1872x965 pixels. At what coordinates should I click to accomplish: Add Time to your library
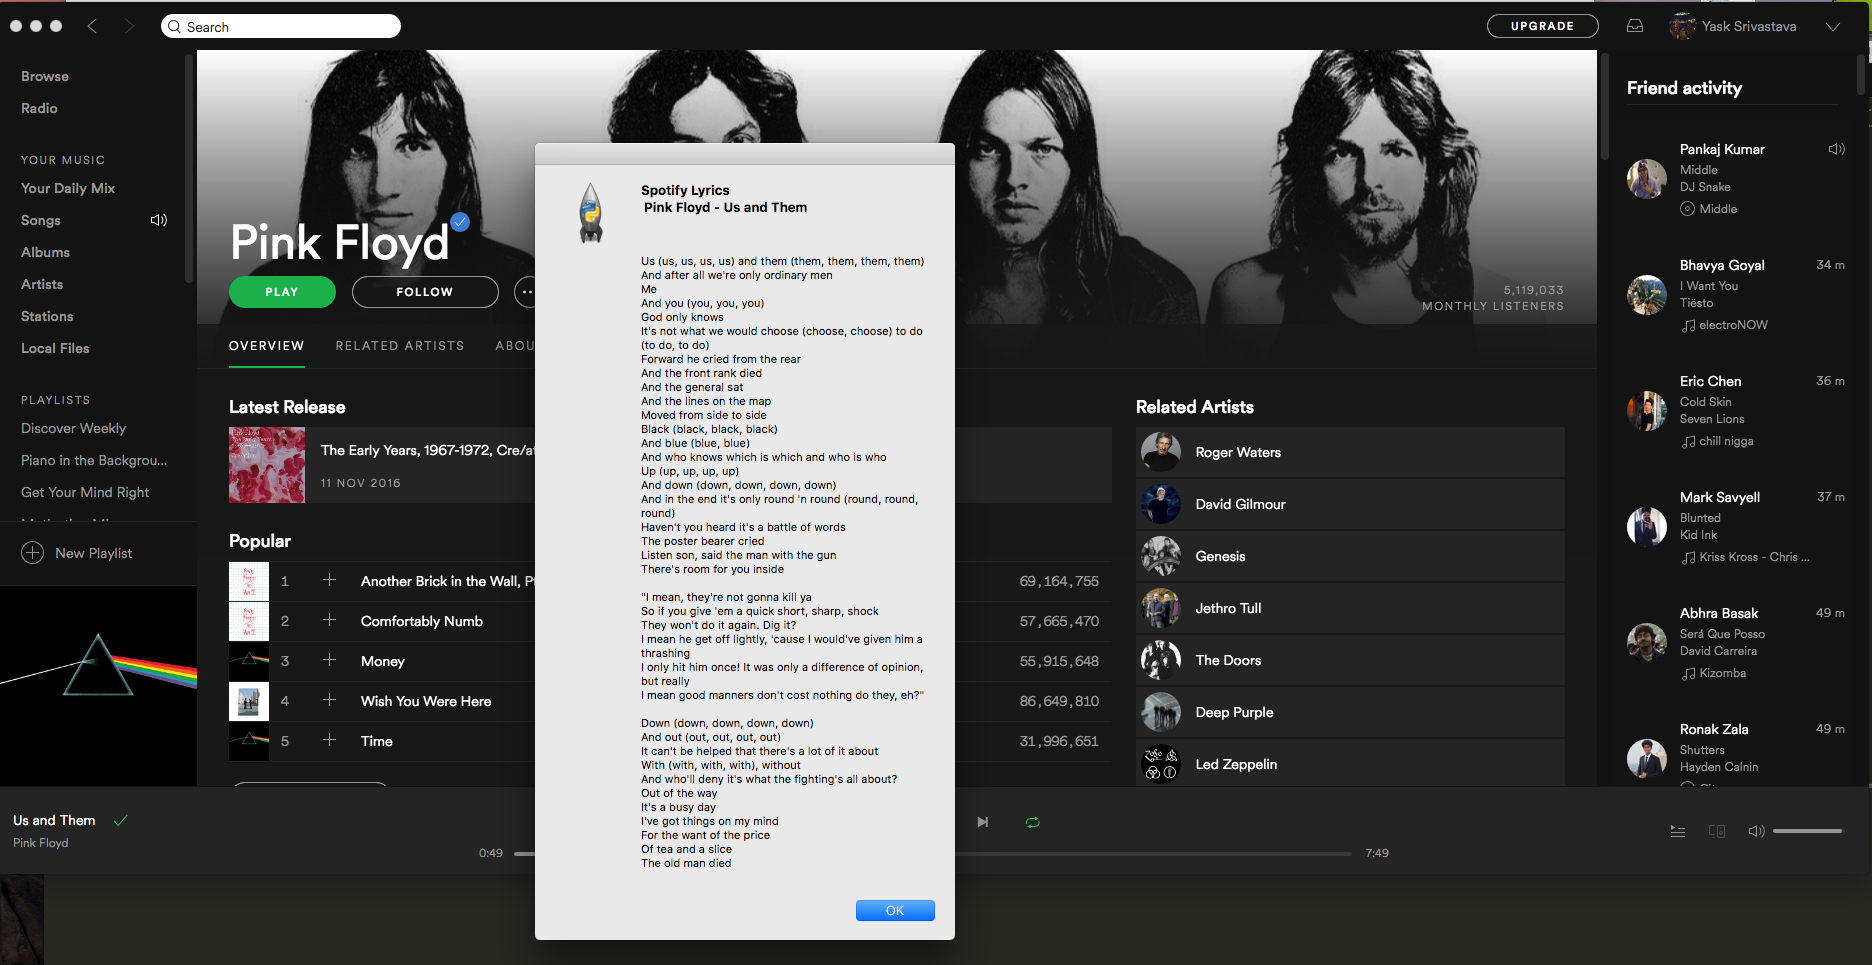coord(329,740)
